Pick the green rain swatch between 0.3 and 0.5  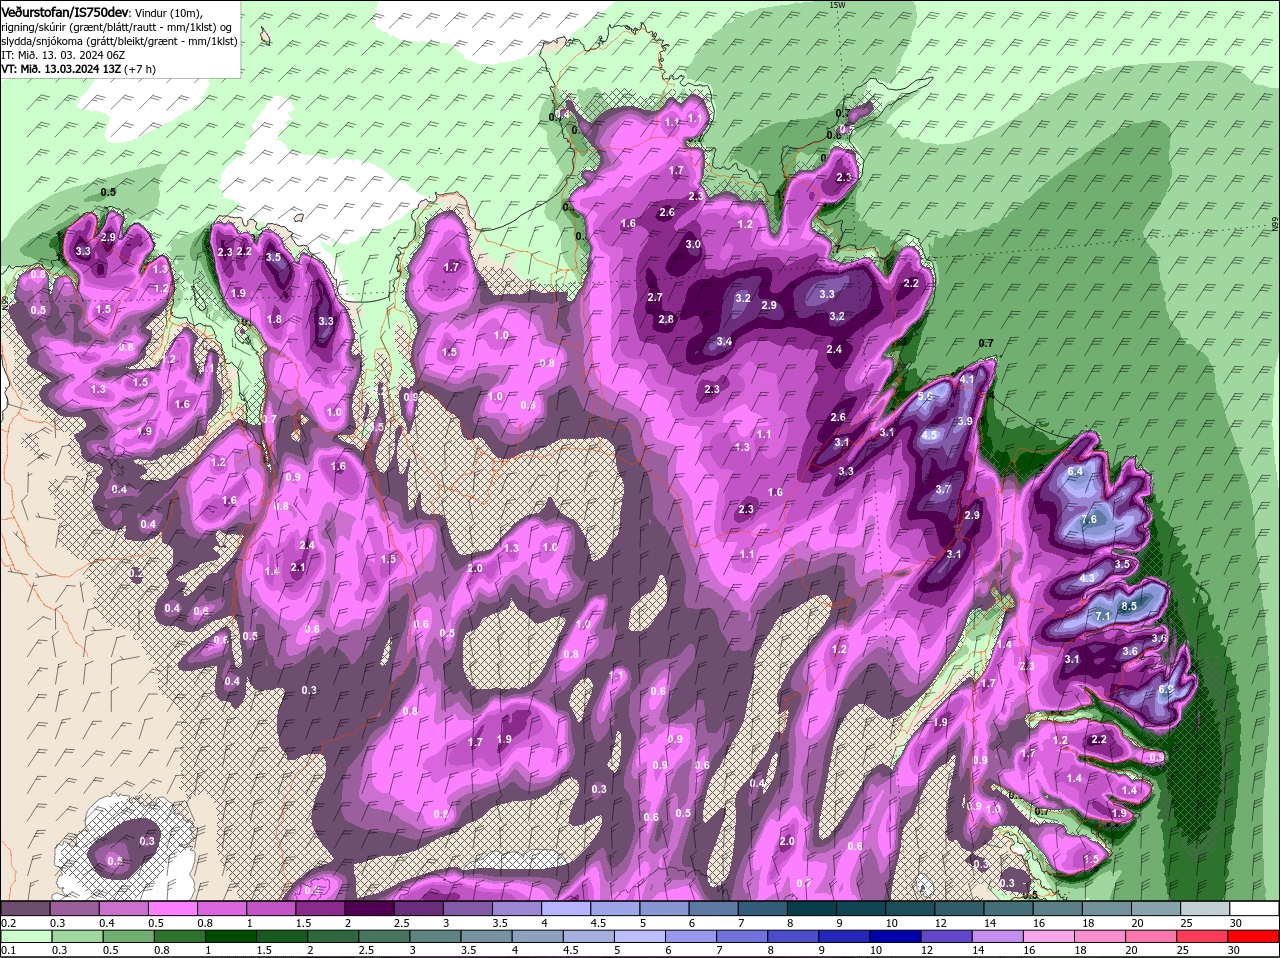point(76,936)
